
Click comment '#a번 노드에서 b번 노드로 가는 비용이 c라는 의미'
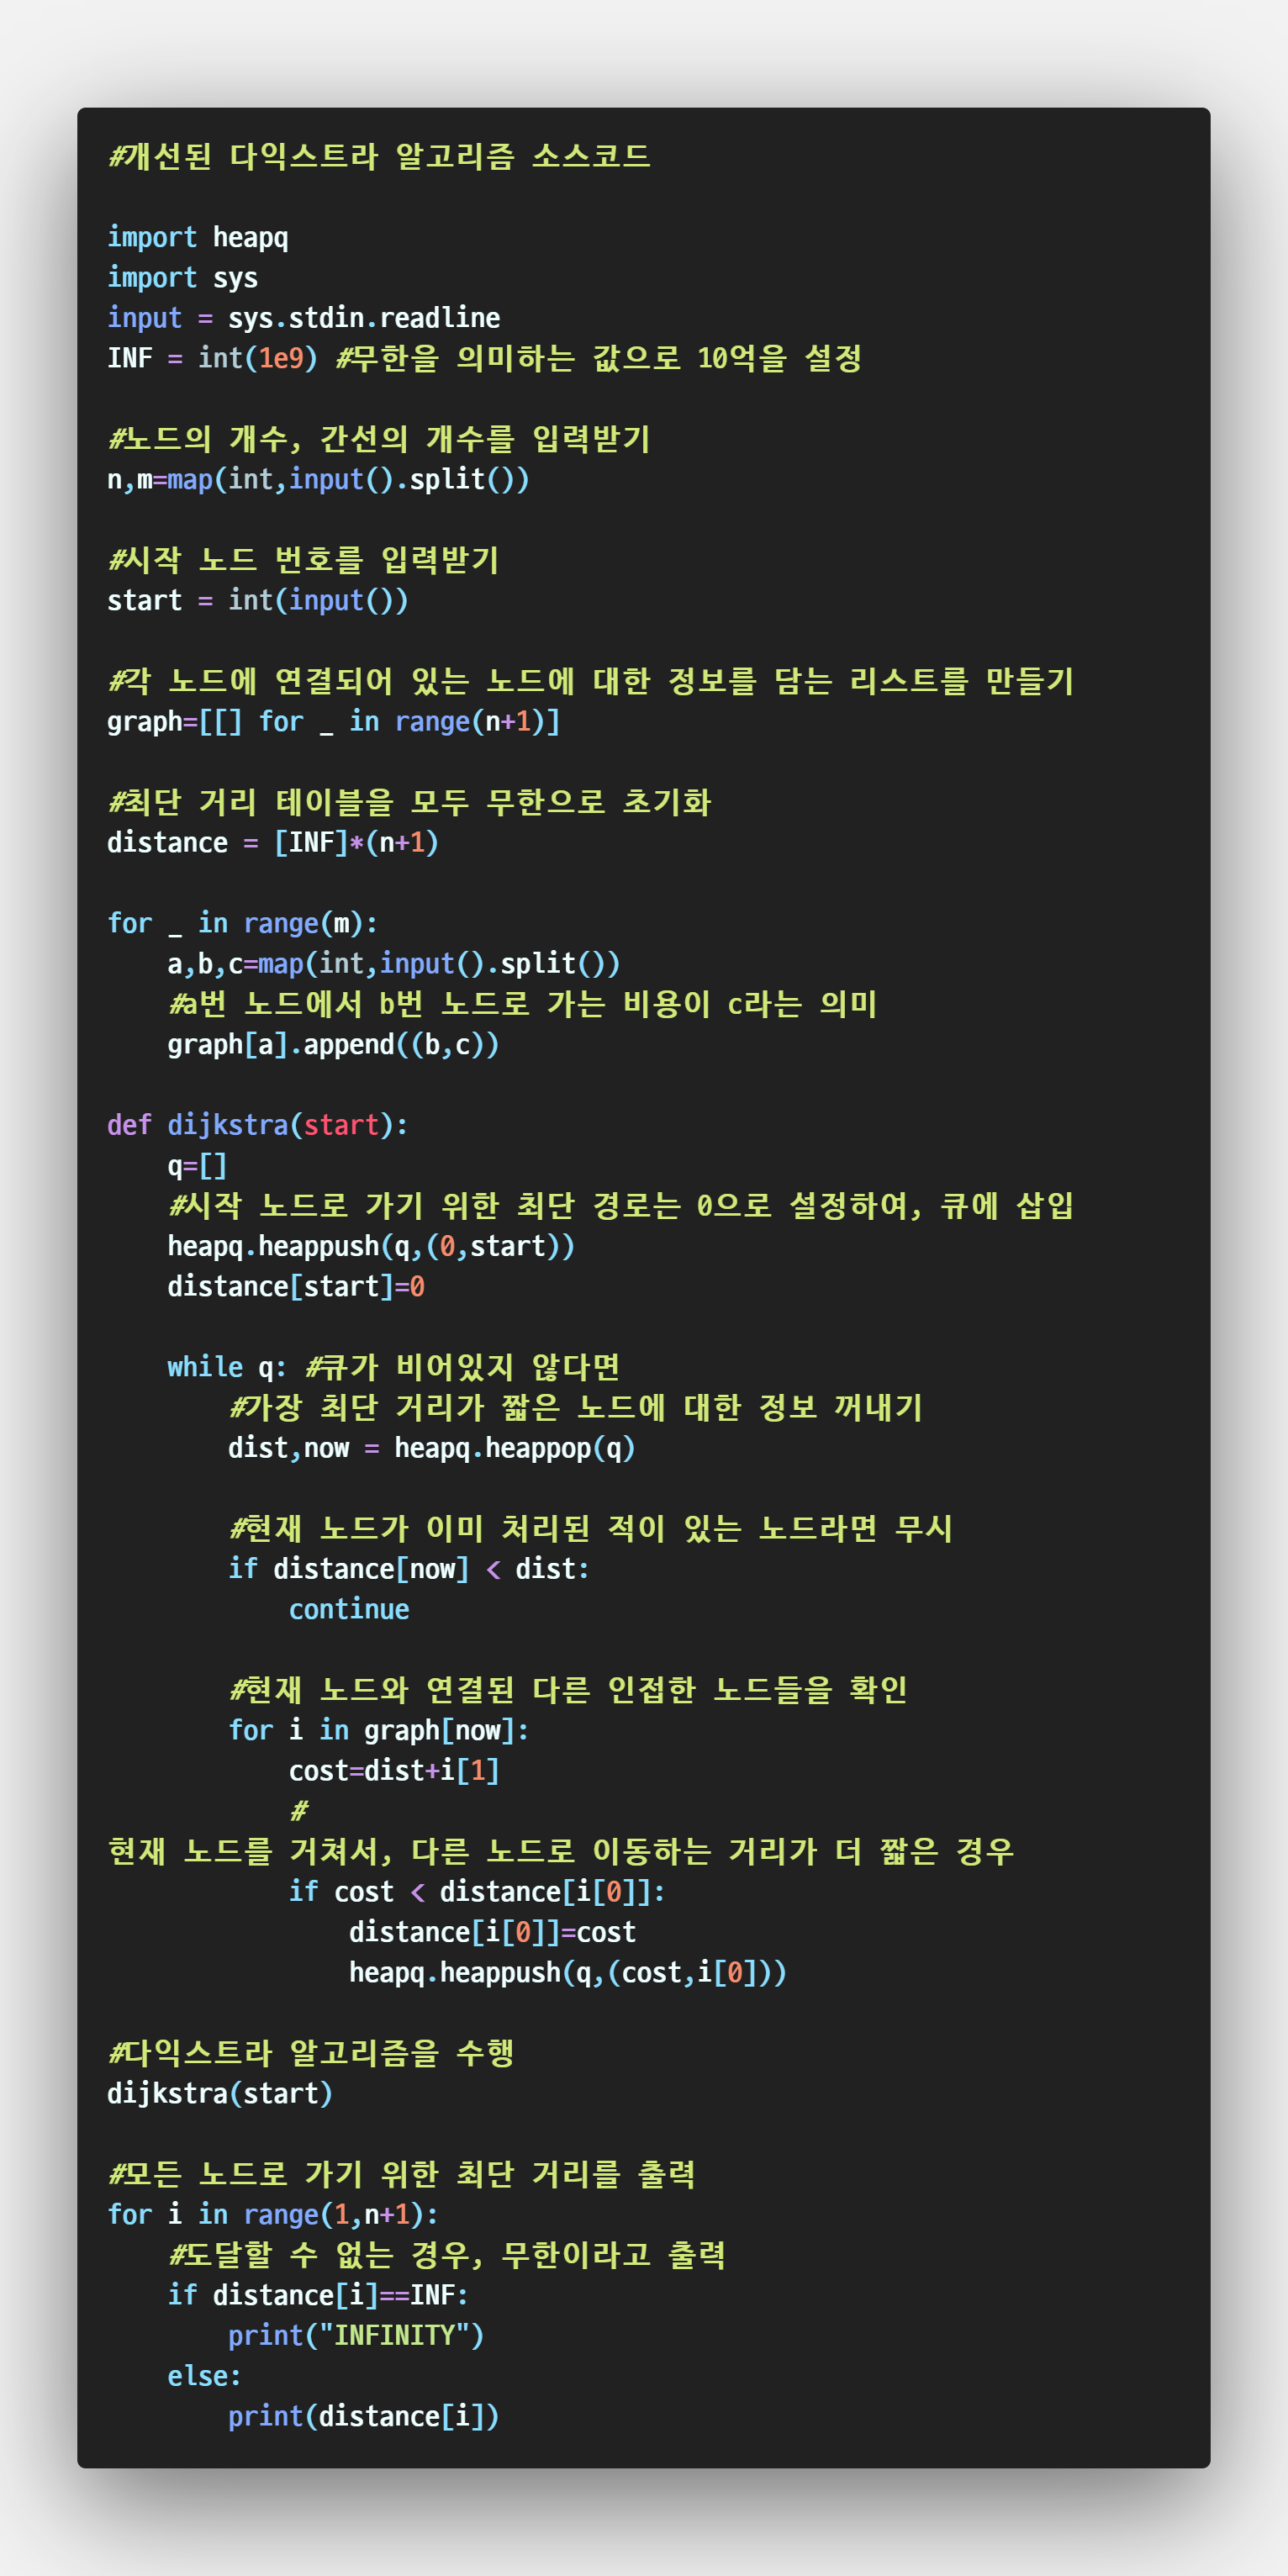click(x=523, y=1004)
